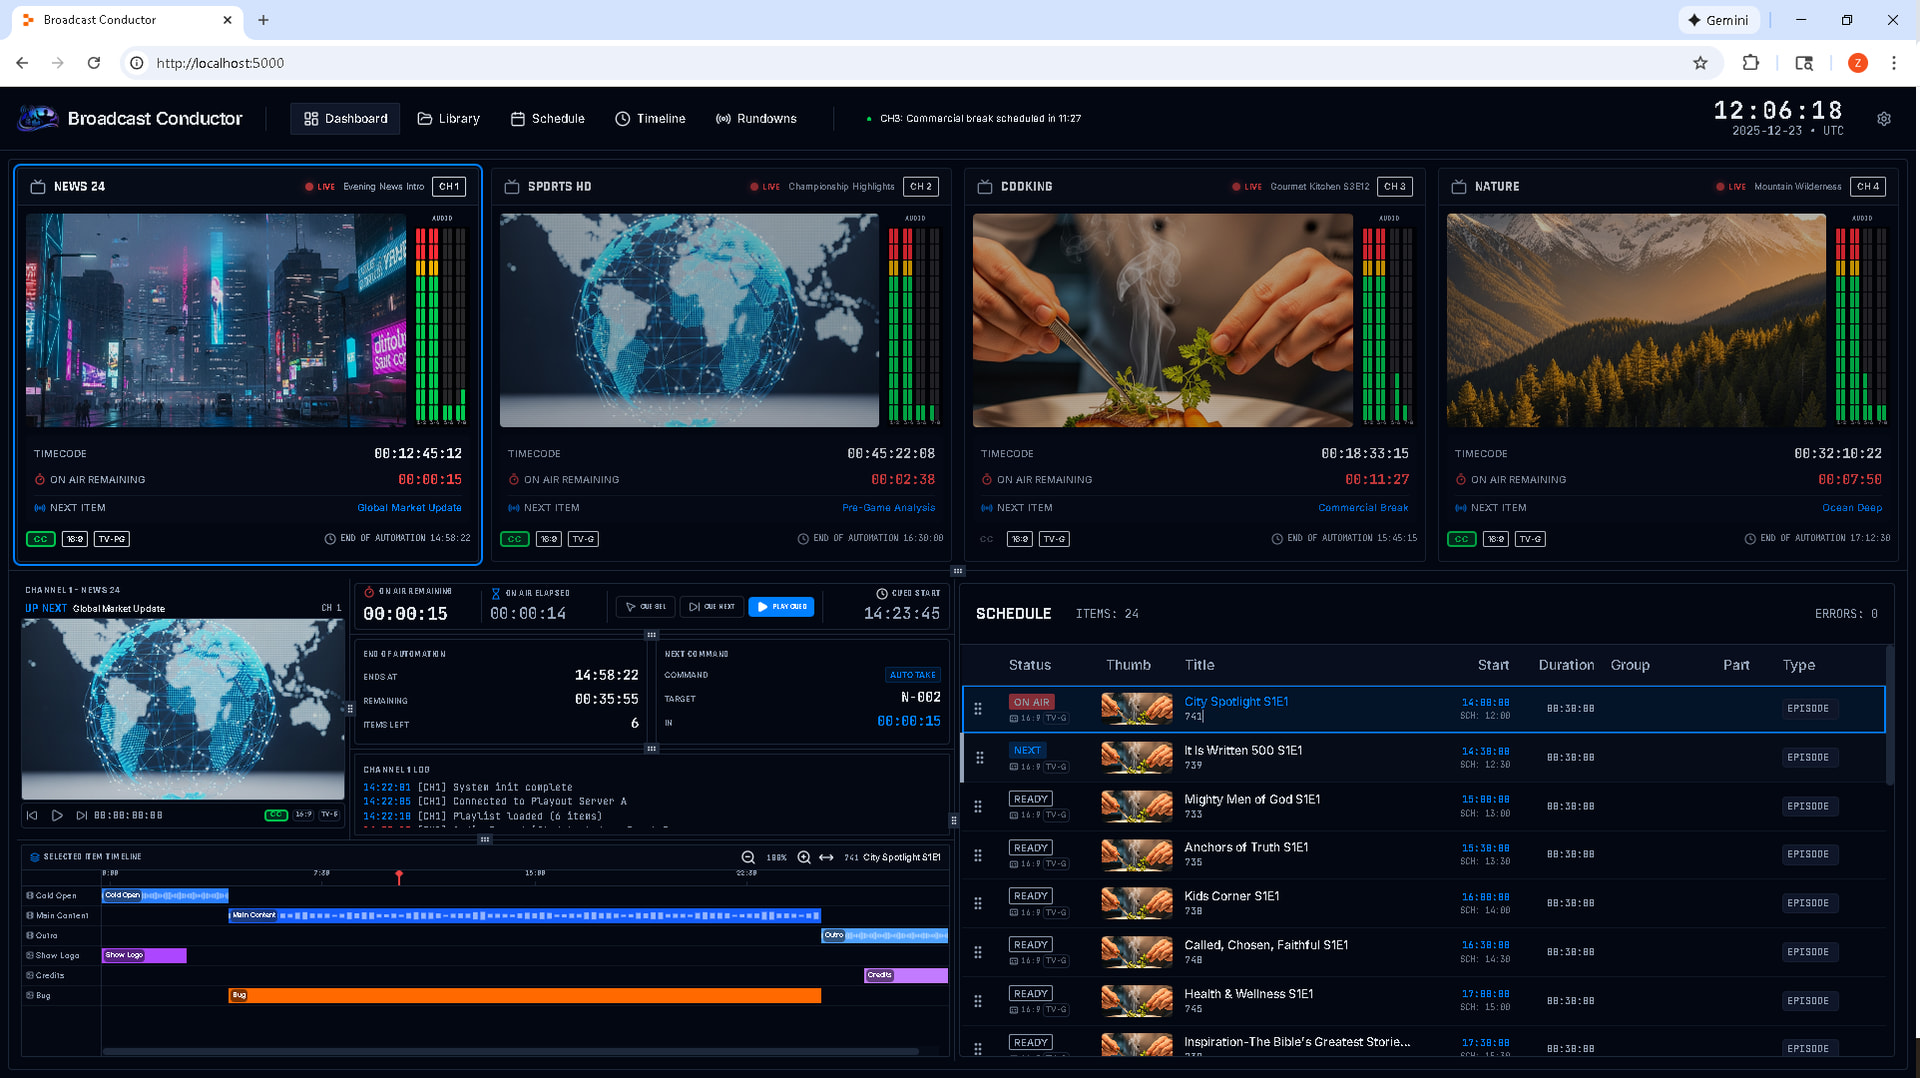Zoom out the selected item timeline

click(748, 858)
